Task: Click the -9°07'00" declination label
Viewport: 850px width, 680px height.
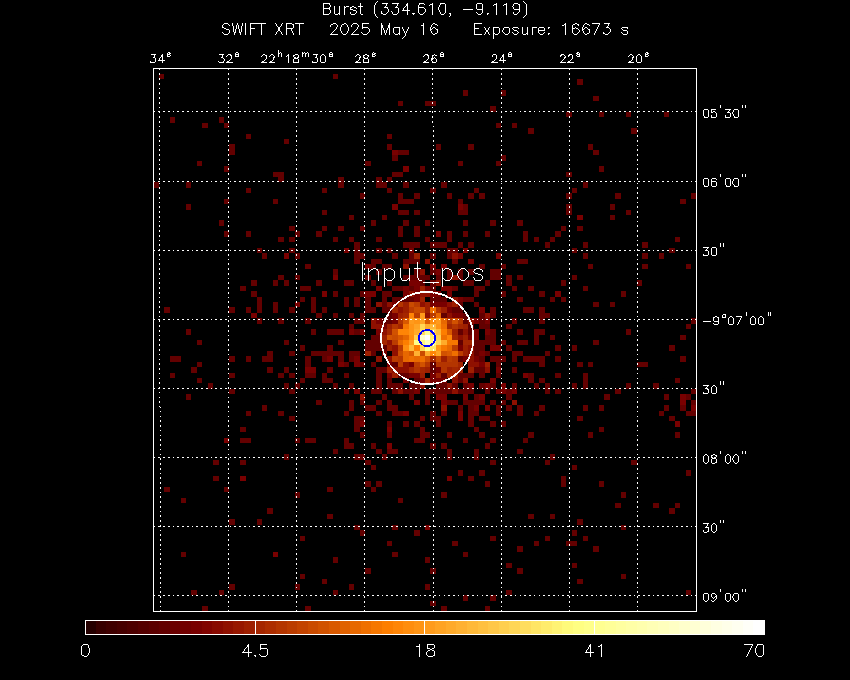Action: click(737, 320)
